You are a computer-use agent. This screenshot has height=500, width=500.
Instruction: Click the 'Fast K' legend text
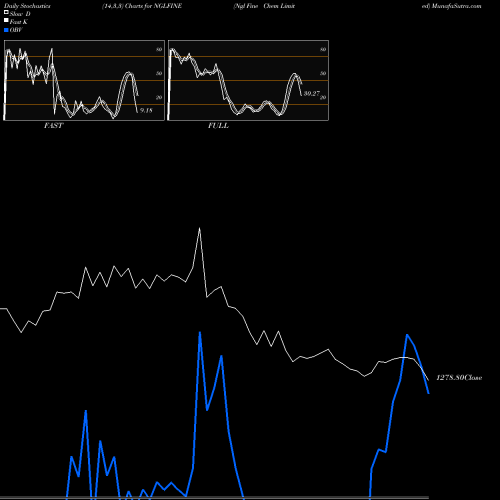pyautogui.click(x=19, y=22)
